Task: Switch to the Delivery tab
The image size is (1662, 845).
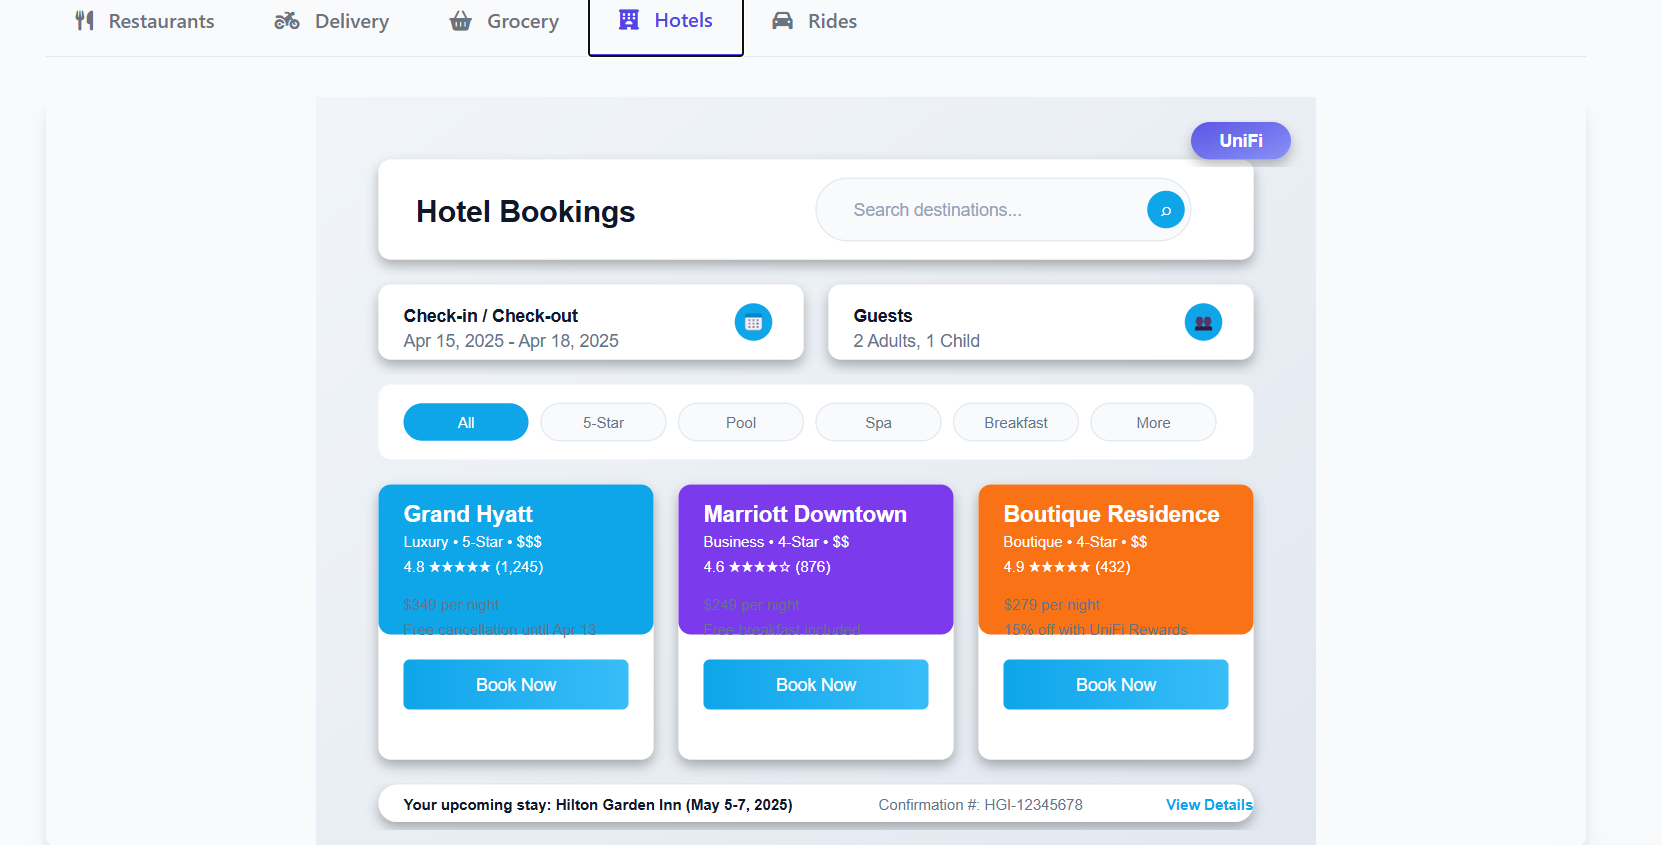Action: click(x=332, y=22)
